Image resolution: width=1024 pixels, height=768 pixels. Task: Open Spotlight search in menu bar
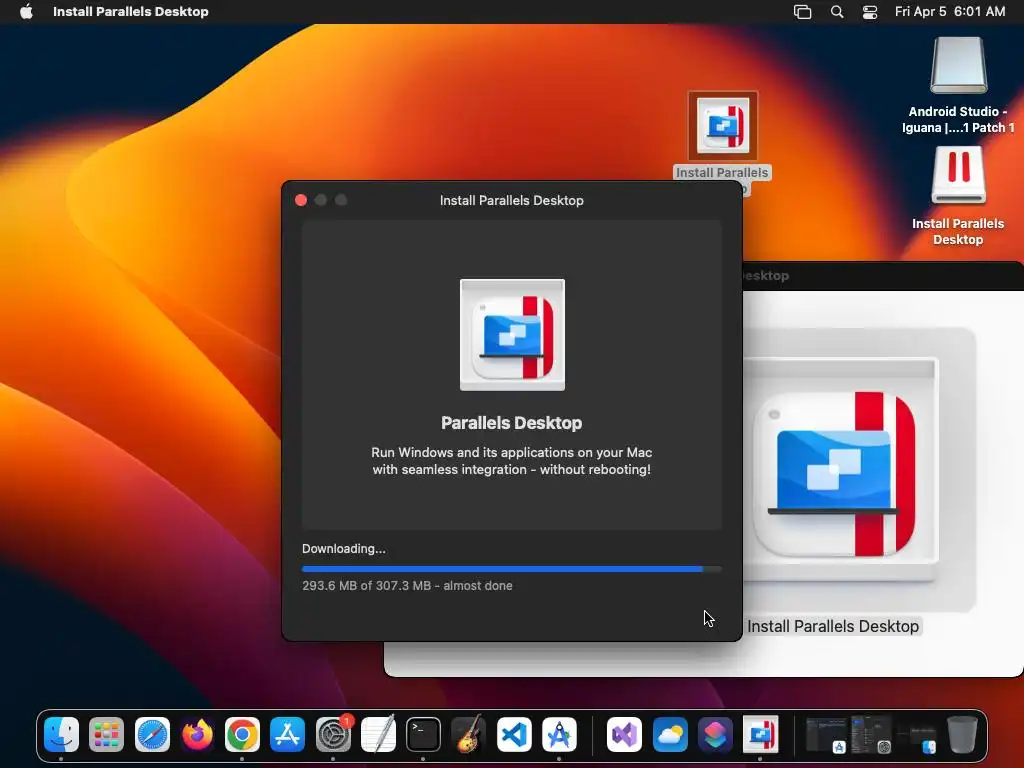(837, 12)
